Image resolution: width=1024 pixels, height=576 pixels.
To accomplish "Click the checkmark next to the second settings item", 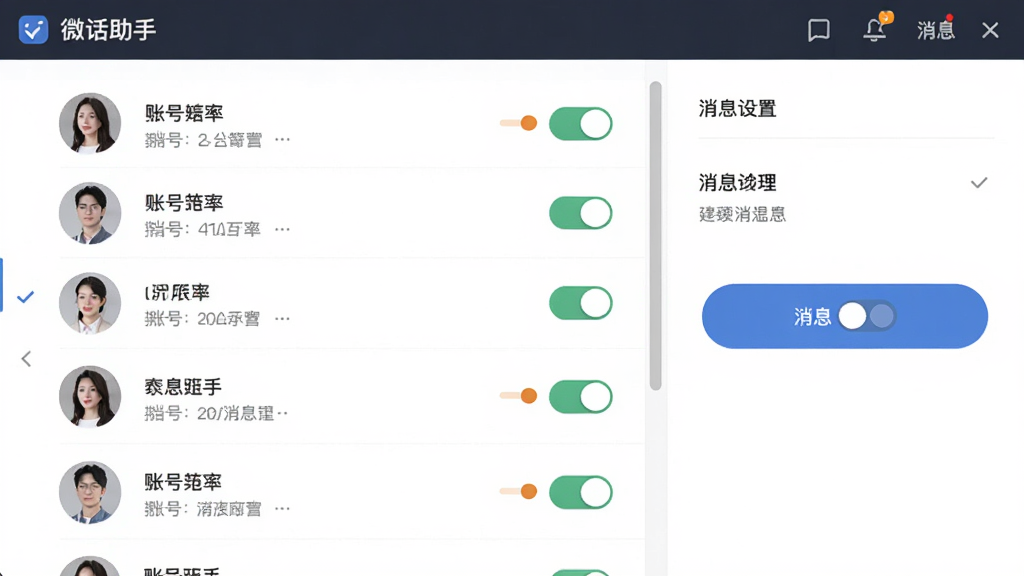I will point(978,183).
